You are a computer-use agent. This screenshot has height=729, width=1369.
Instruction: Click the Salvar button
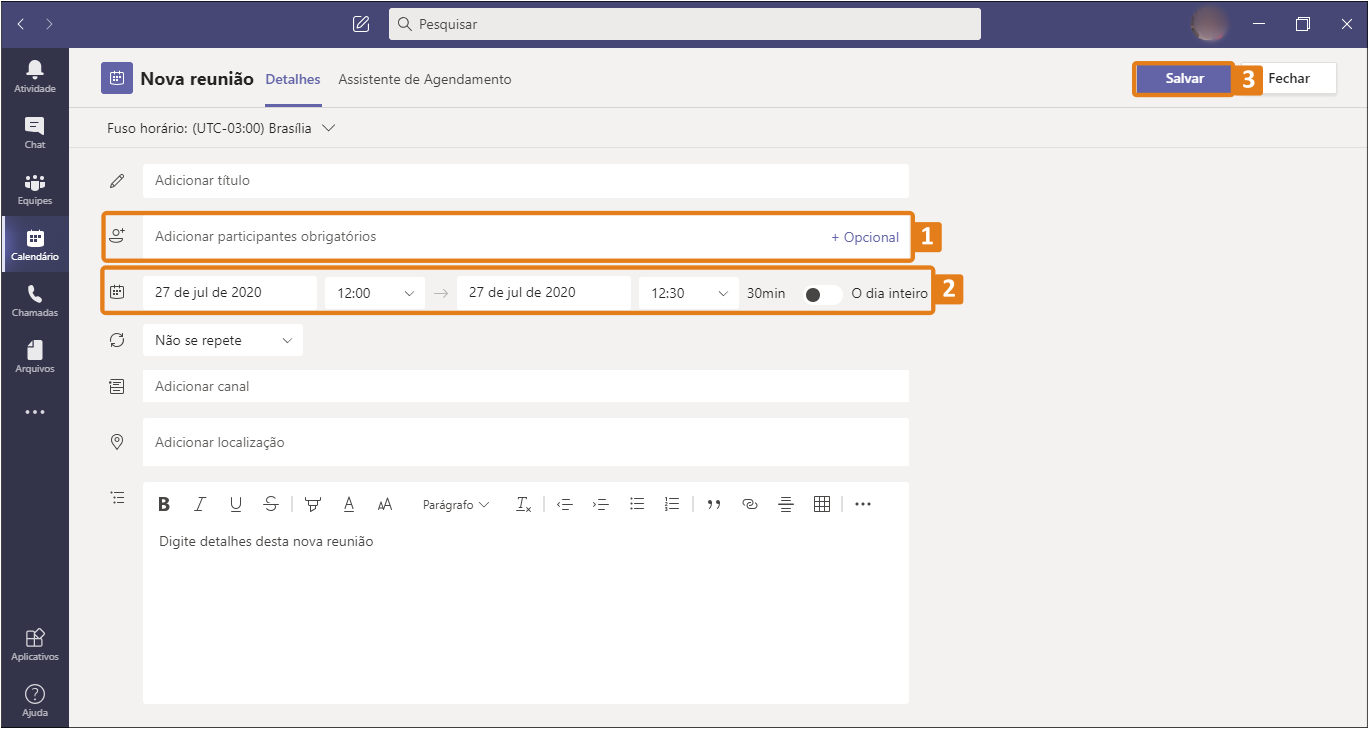[1185, 78]
